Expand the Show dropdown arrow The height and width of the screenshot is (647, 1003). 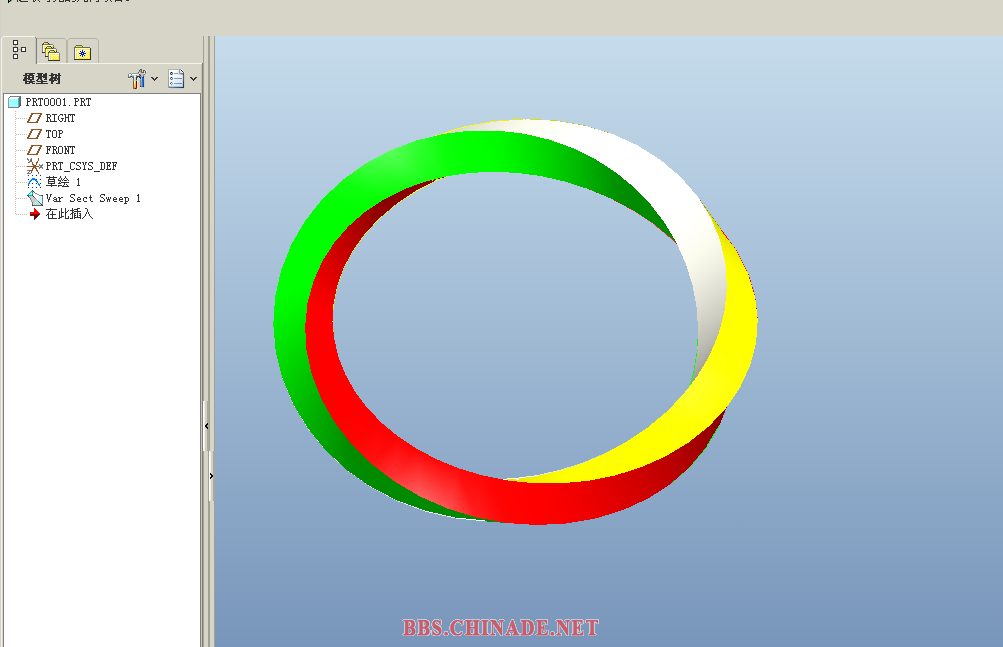coord(193,79)
